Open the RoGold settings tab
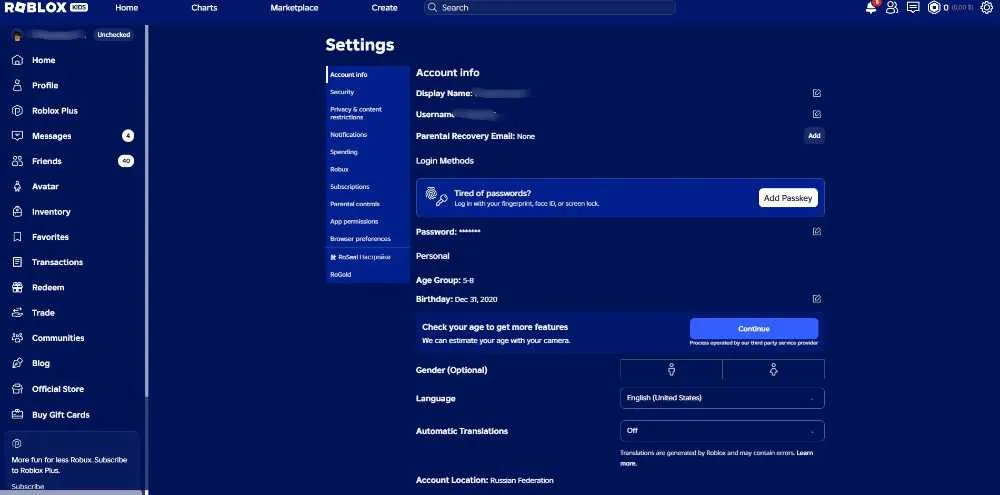 click(367, 274)
